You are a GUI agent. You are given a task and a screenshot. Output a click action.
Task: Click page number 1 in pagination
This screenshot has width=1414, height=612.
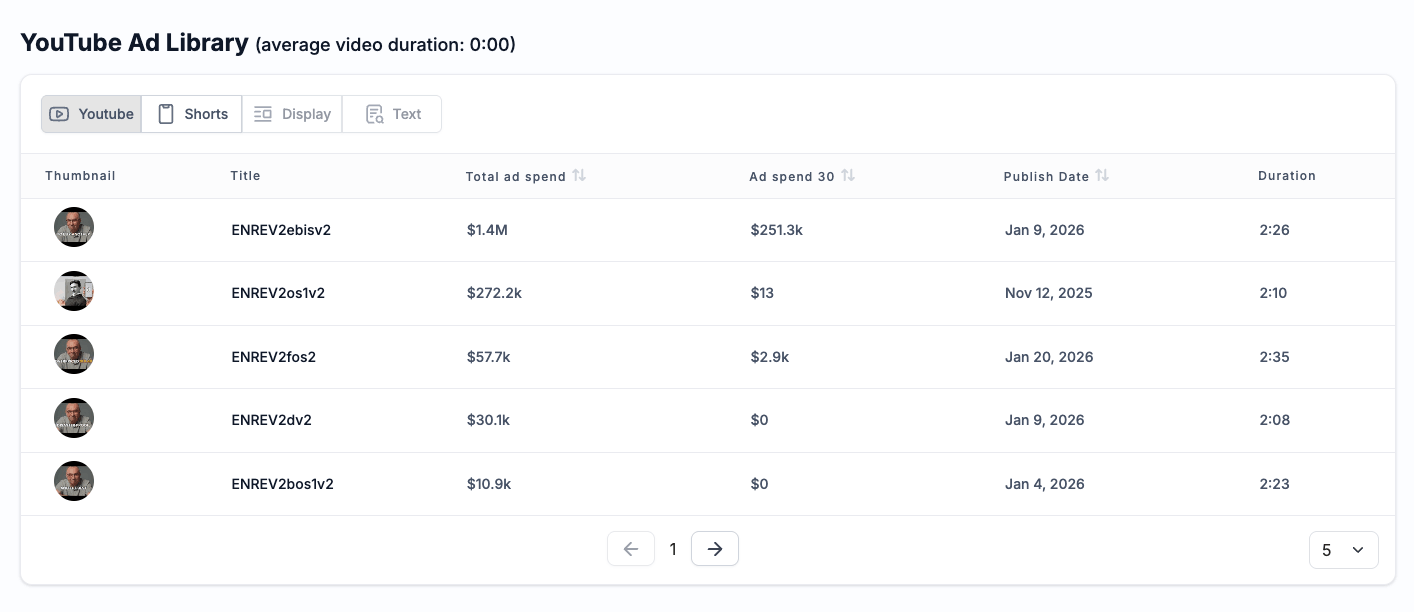(673, 549)
